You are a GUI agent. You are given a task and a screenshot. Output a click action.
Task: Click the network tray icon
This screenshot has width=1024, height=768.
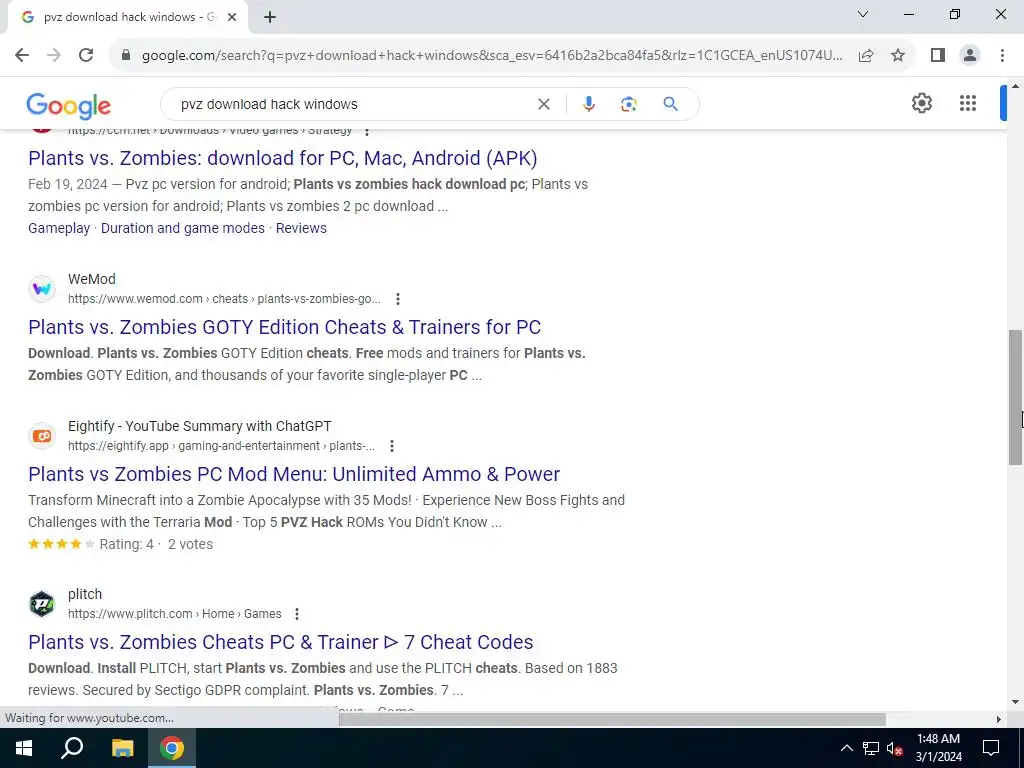click(x=871, y=748)
